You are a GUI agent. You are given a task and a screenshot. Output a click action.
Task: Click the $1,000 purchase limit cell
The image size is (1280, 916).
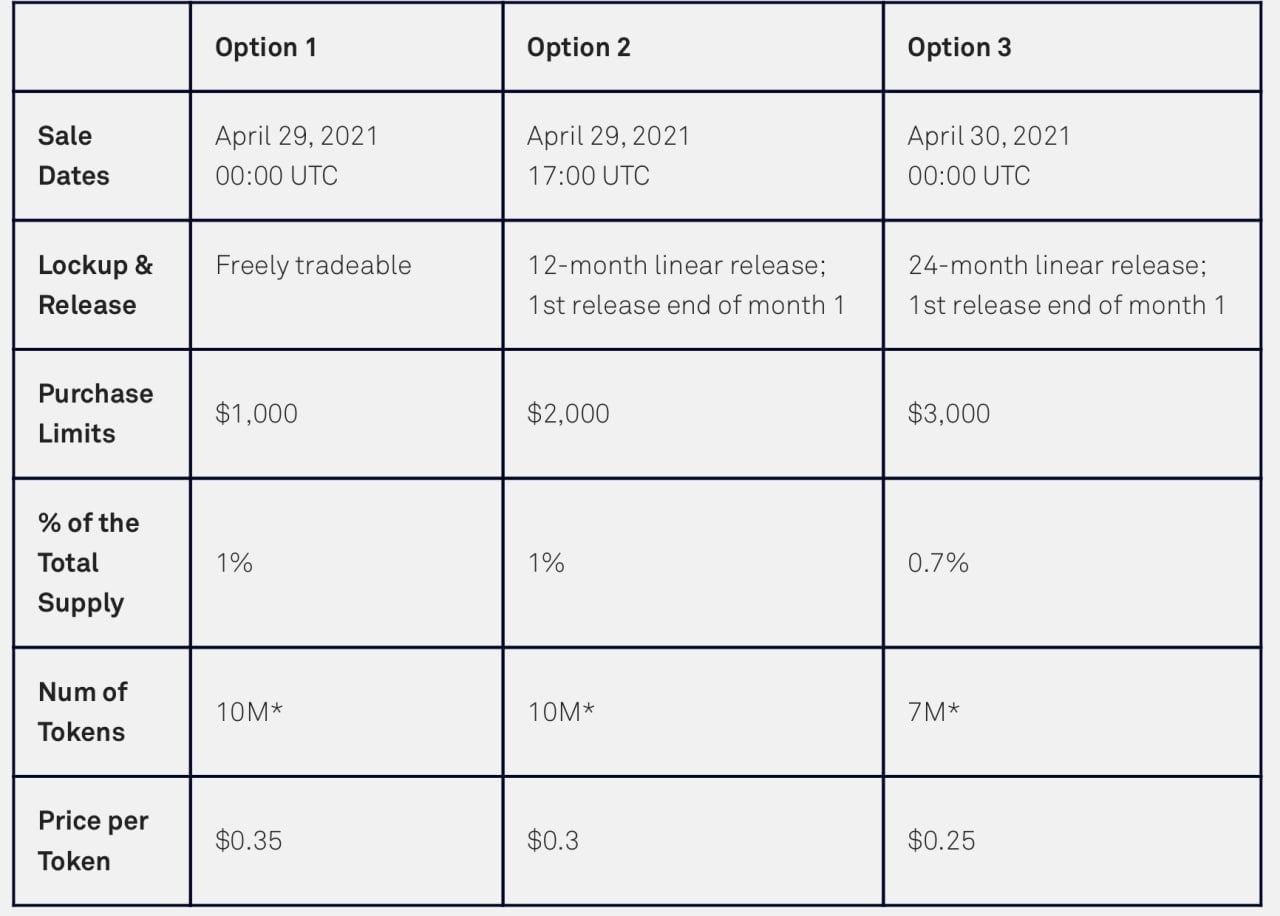click(256, 413)
